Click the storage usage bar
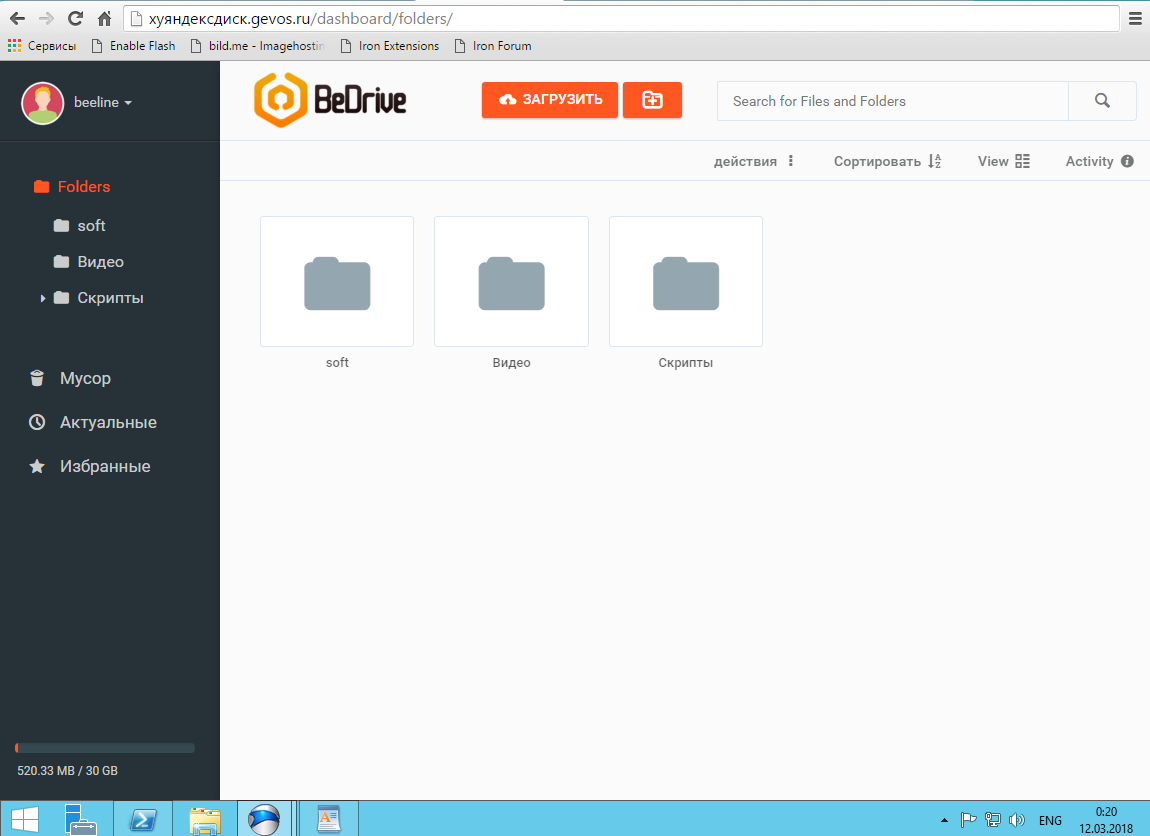Screen dimensions: 1150x836 (x=105, y=748)
